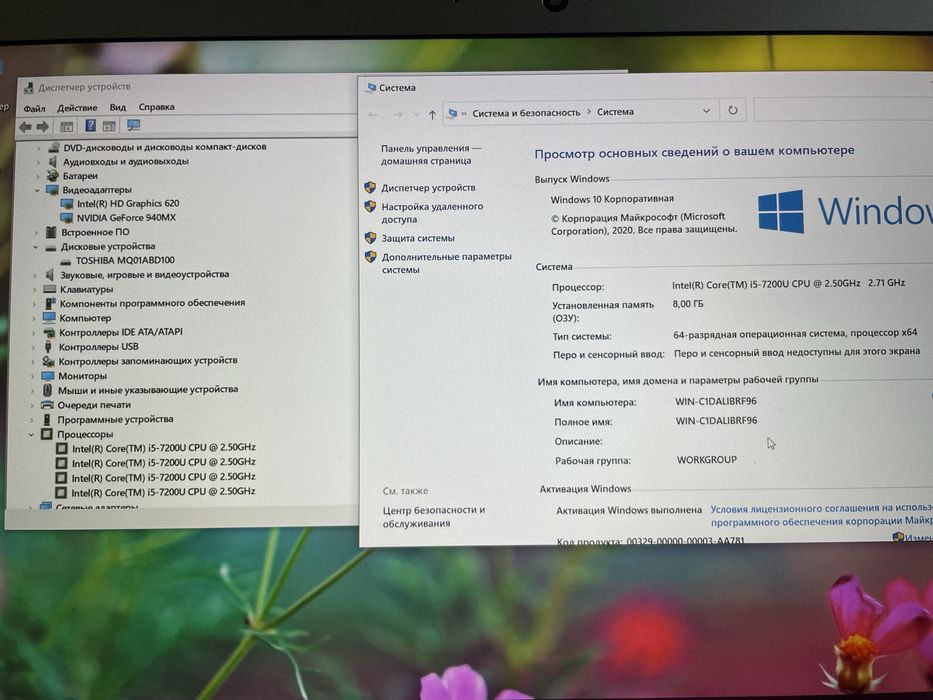Image resolution: width=933 pixels, height=700 pixels.
Task: Collapse the Процессоры node
Action: point(31,435)
